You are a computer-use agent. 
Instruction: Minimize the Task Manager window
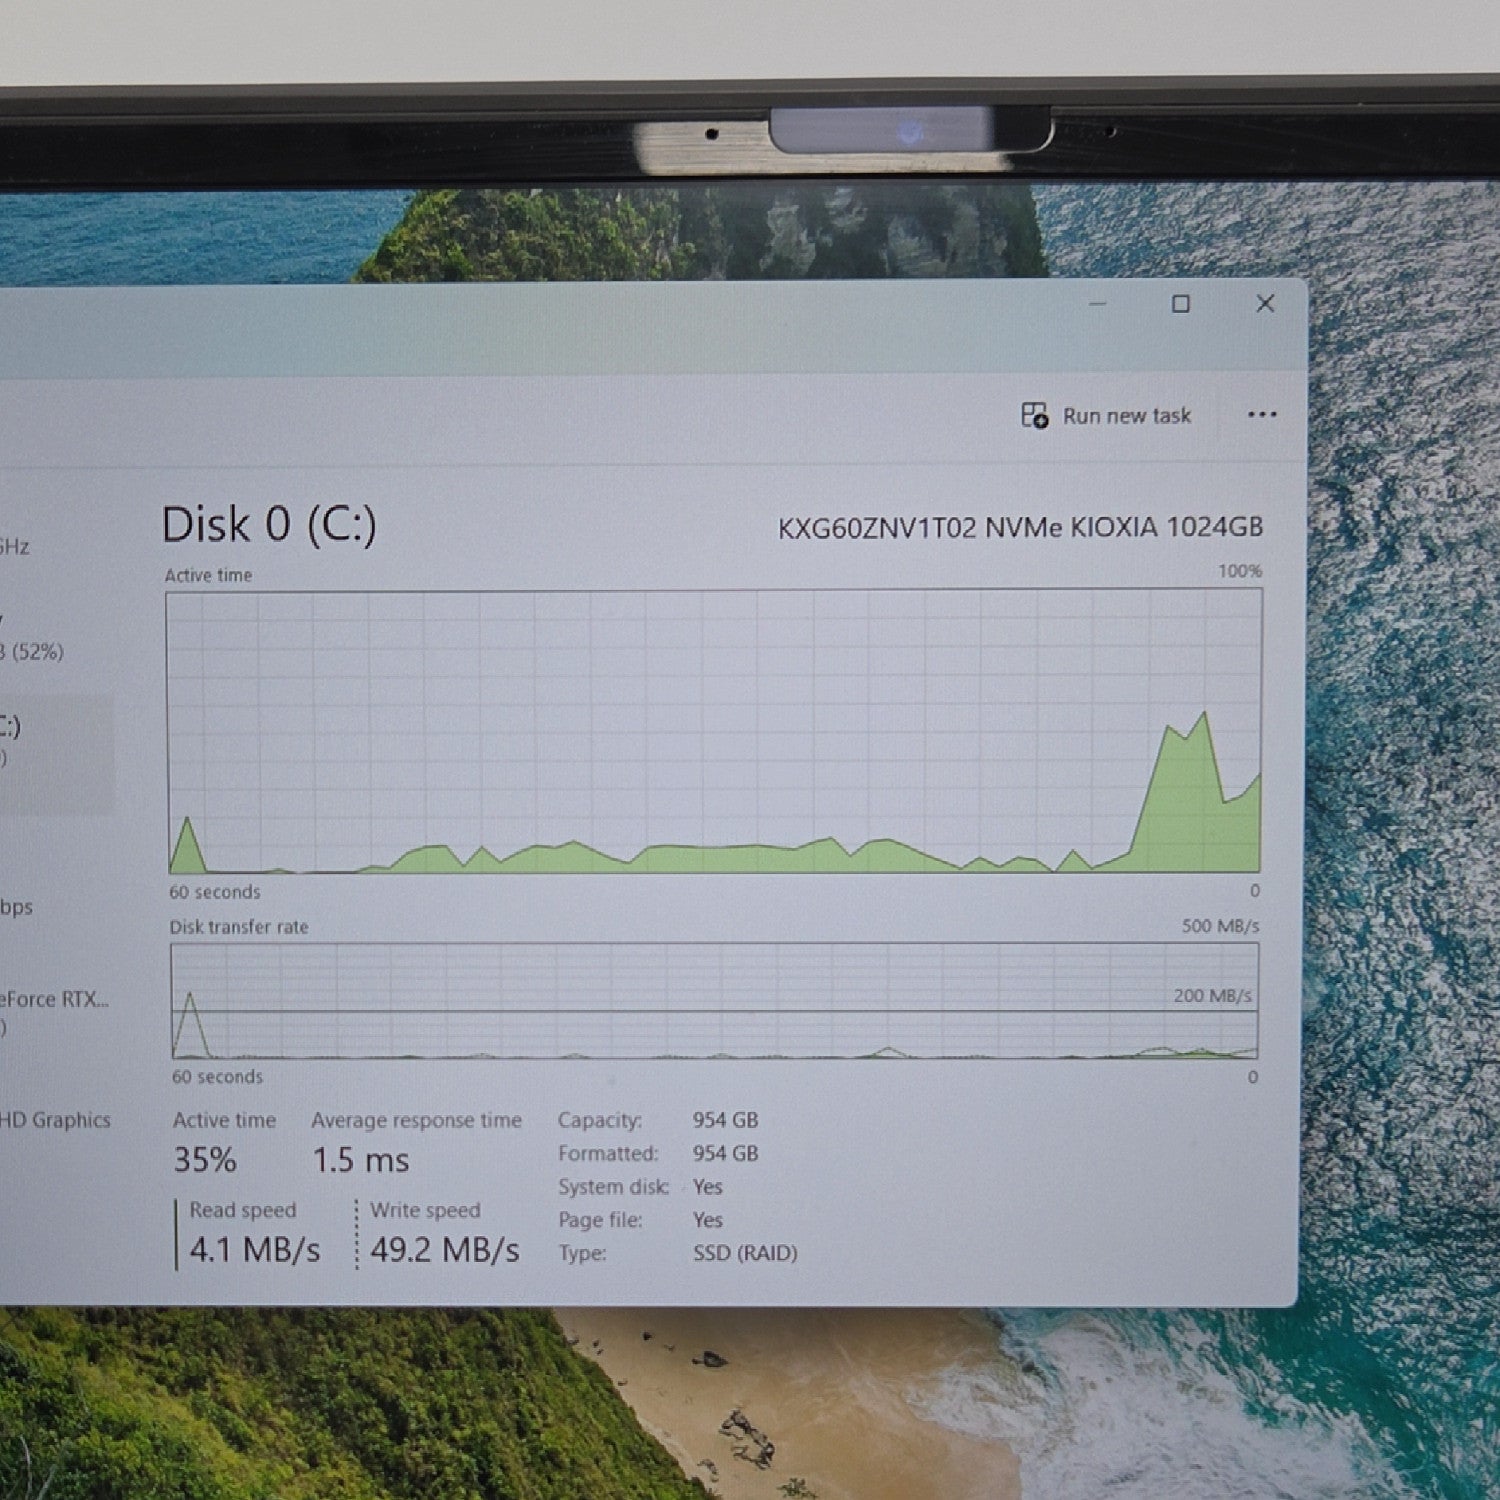tap(1097, 304)
